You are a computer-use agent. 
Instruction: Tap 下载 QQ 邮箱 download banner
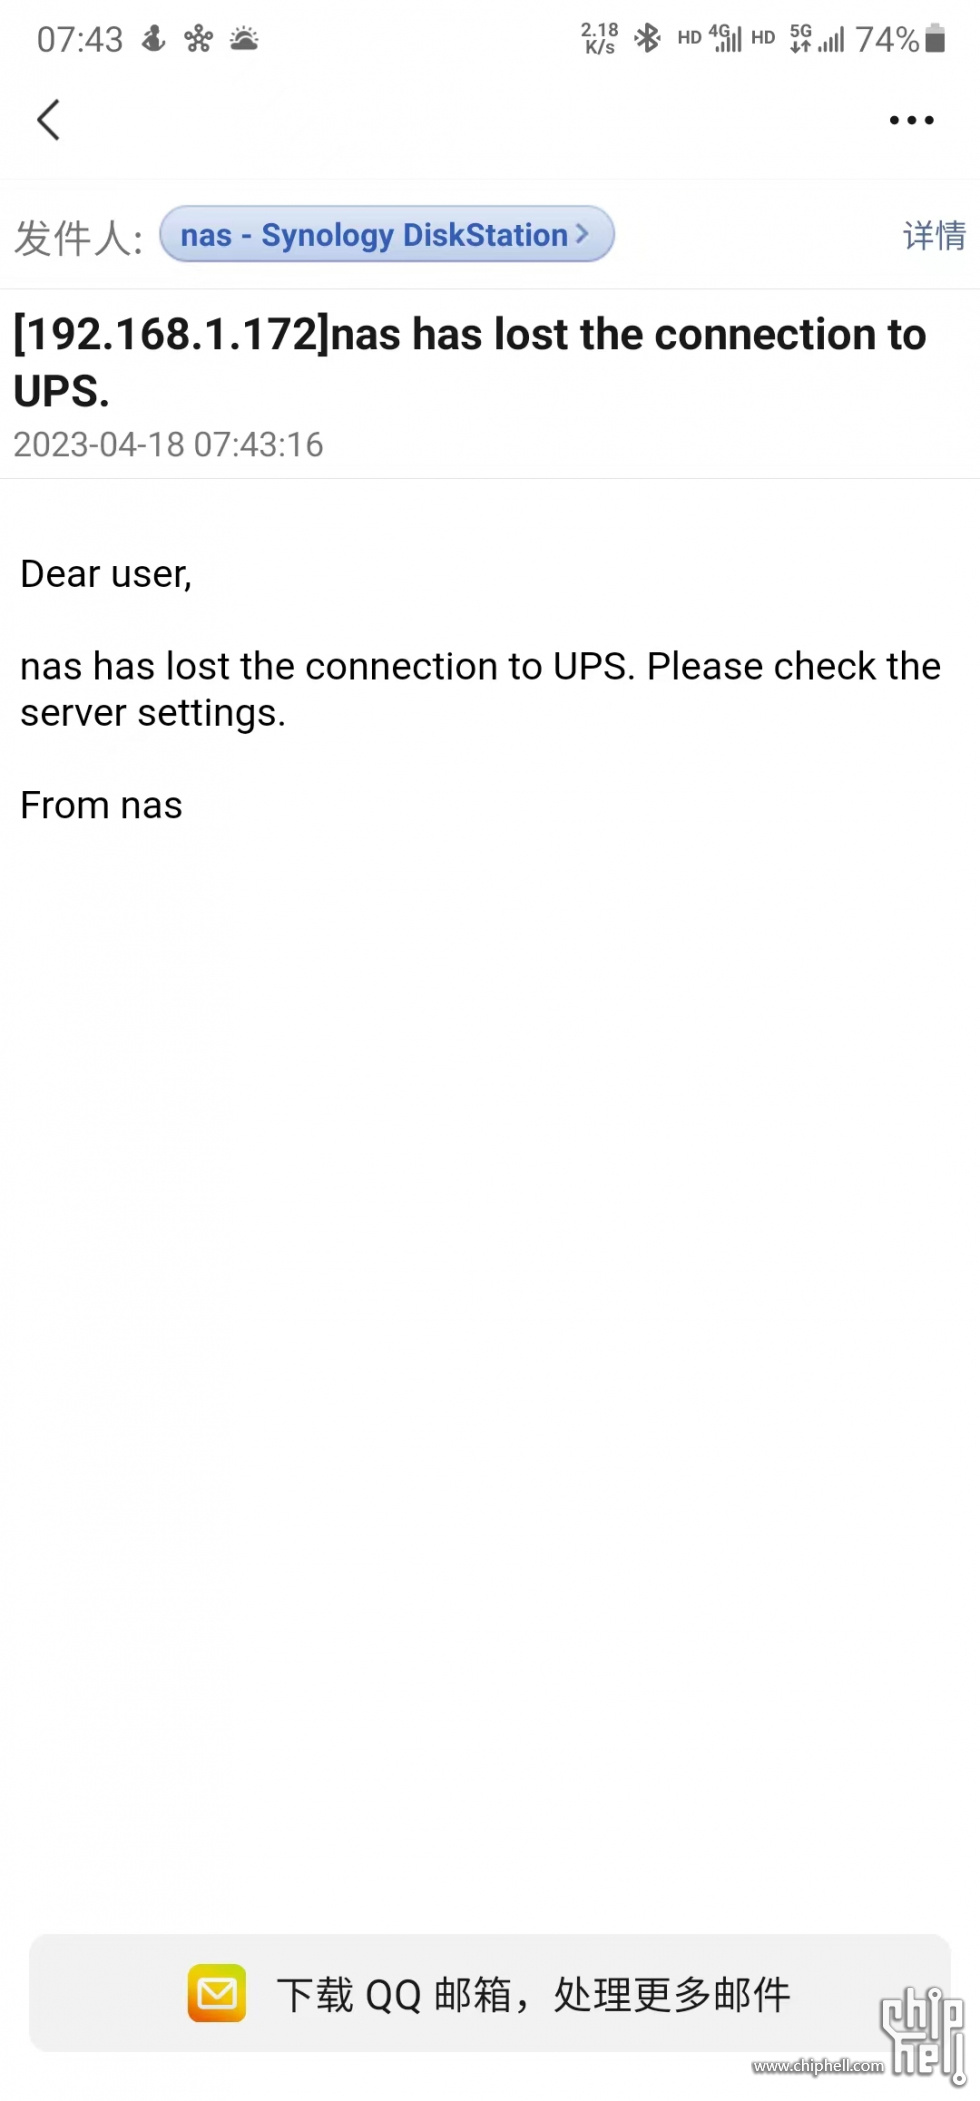(x=489, y=1993)
